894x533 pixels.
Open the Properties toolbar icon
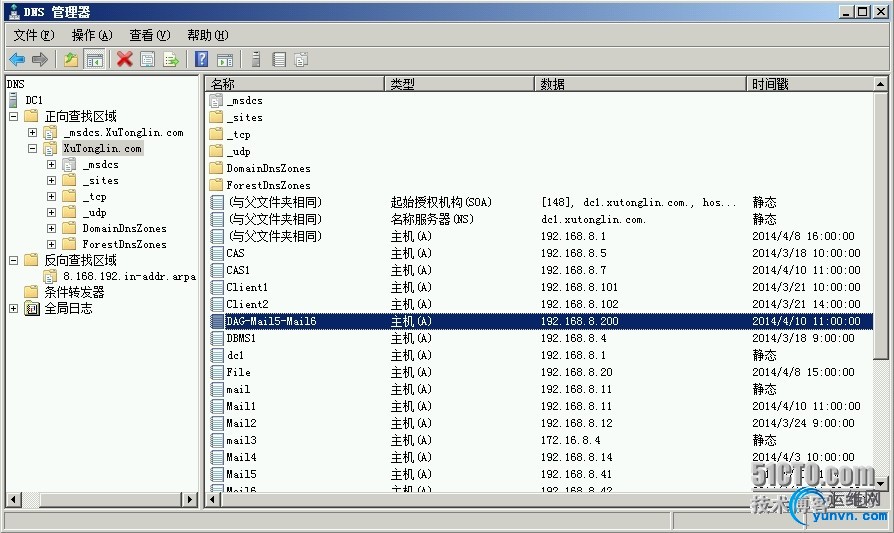tap(148, 59)
